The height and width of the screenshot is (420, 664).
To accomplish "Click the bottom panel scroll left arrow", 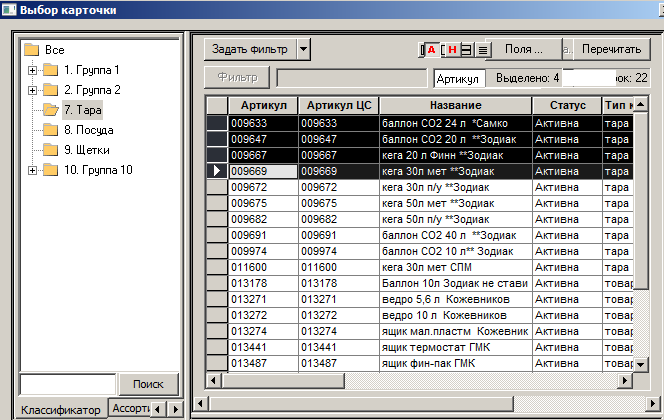I will point(201,403).
